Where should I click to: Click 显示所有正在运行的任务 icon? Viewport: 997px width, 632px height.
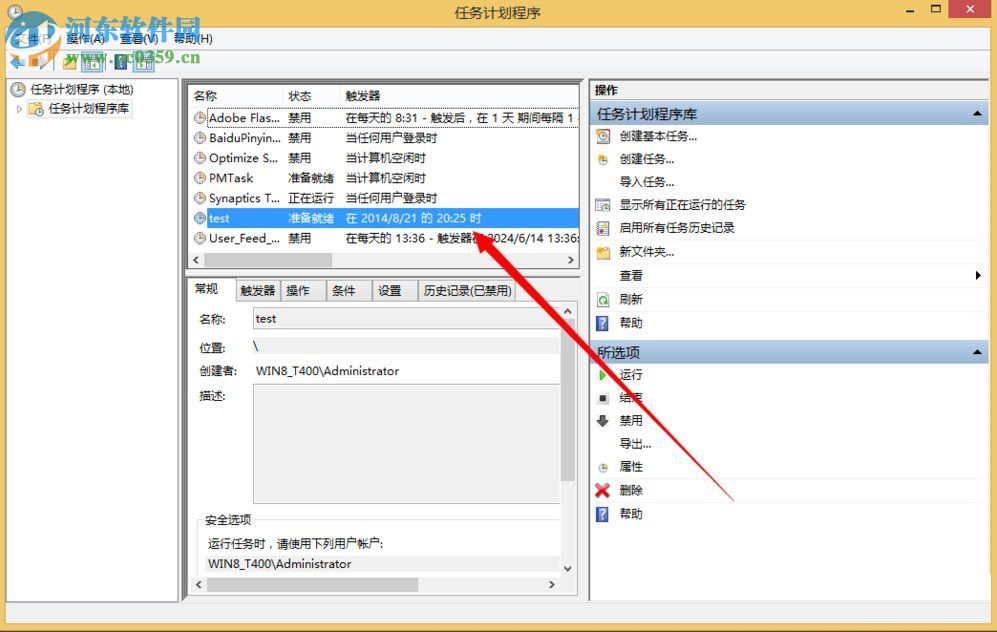(603, 203)
